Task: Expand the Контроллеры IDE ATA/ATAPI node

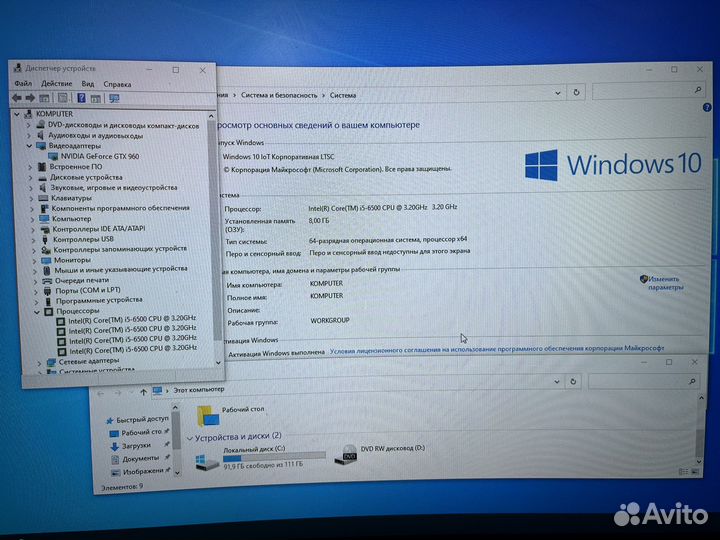Action: [x=33, y=229]
